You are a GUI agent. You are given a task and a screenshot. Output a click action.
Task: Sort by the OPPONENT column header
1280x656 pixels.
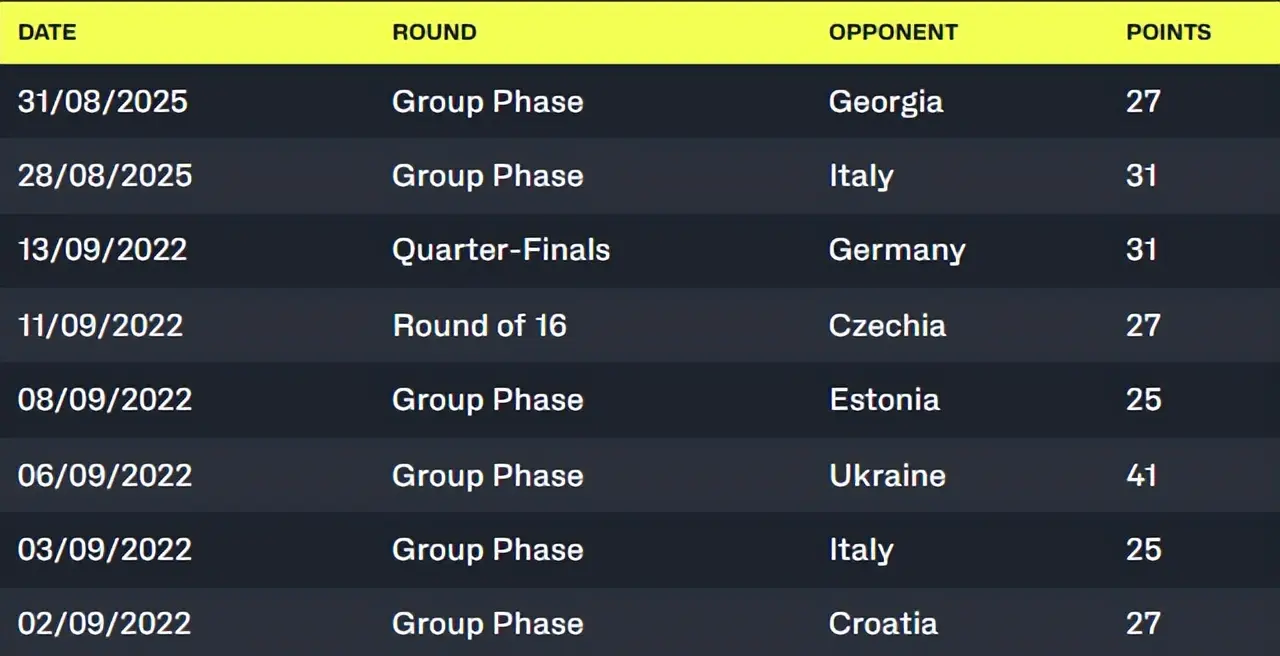893,32
